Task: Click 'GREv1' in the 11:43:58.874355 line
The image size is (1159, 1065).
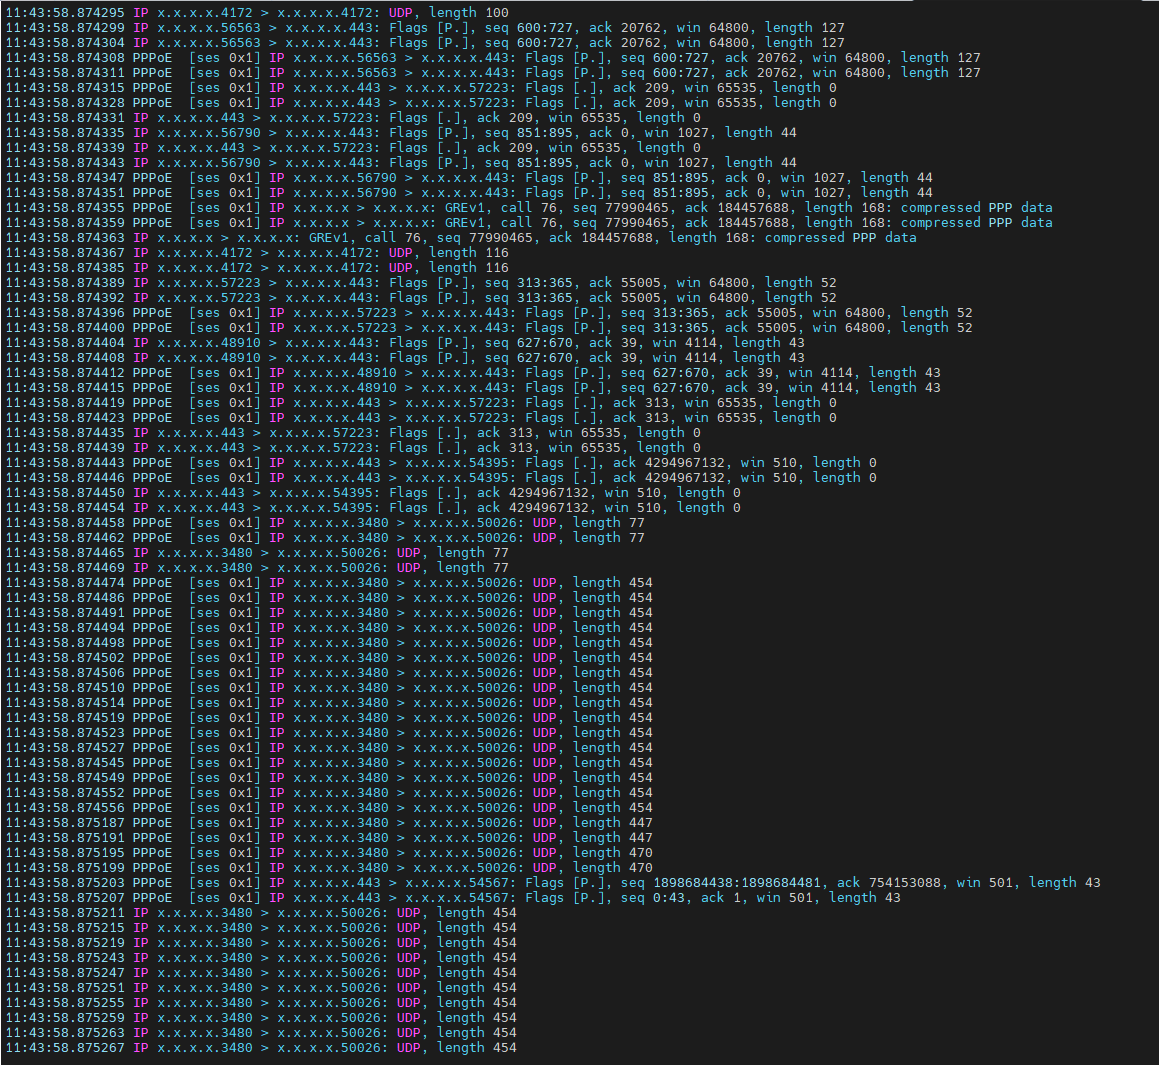Action: coord(464,208)
